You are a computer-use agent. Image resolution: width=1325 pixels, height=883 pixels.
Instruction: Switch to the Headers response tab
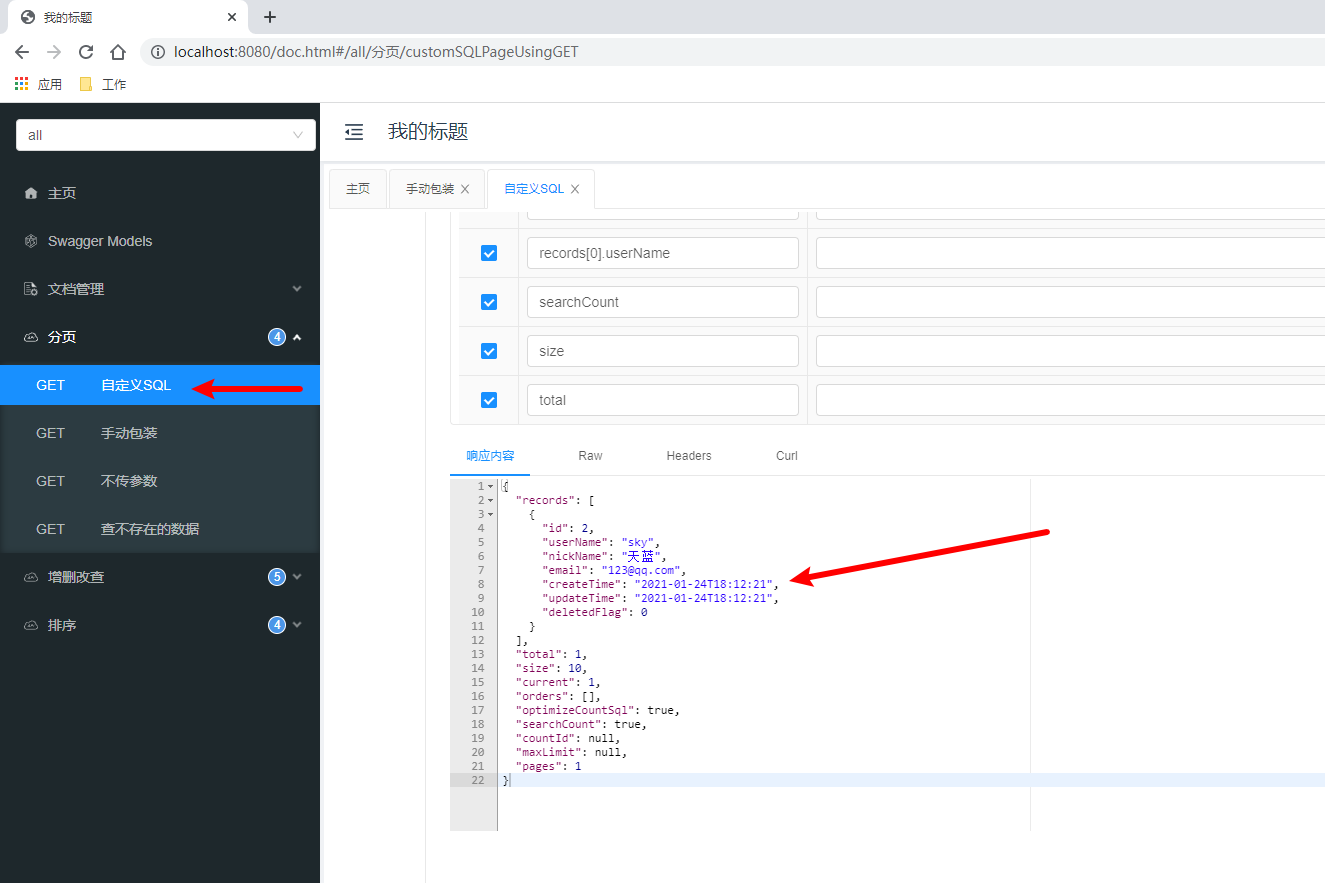689,456
